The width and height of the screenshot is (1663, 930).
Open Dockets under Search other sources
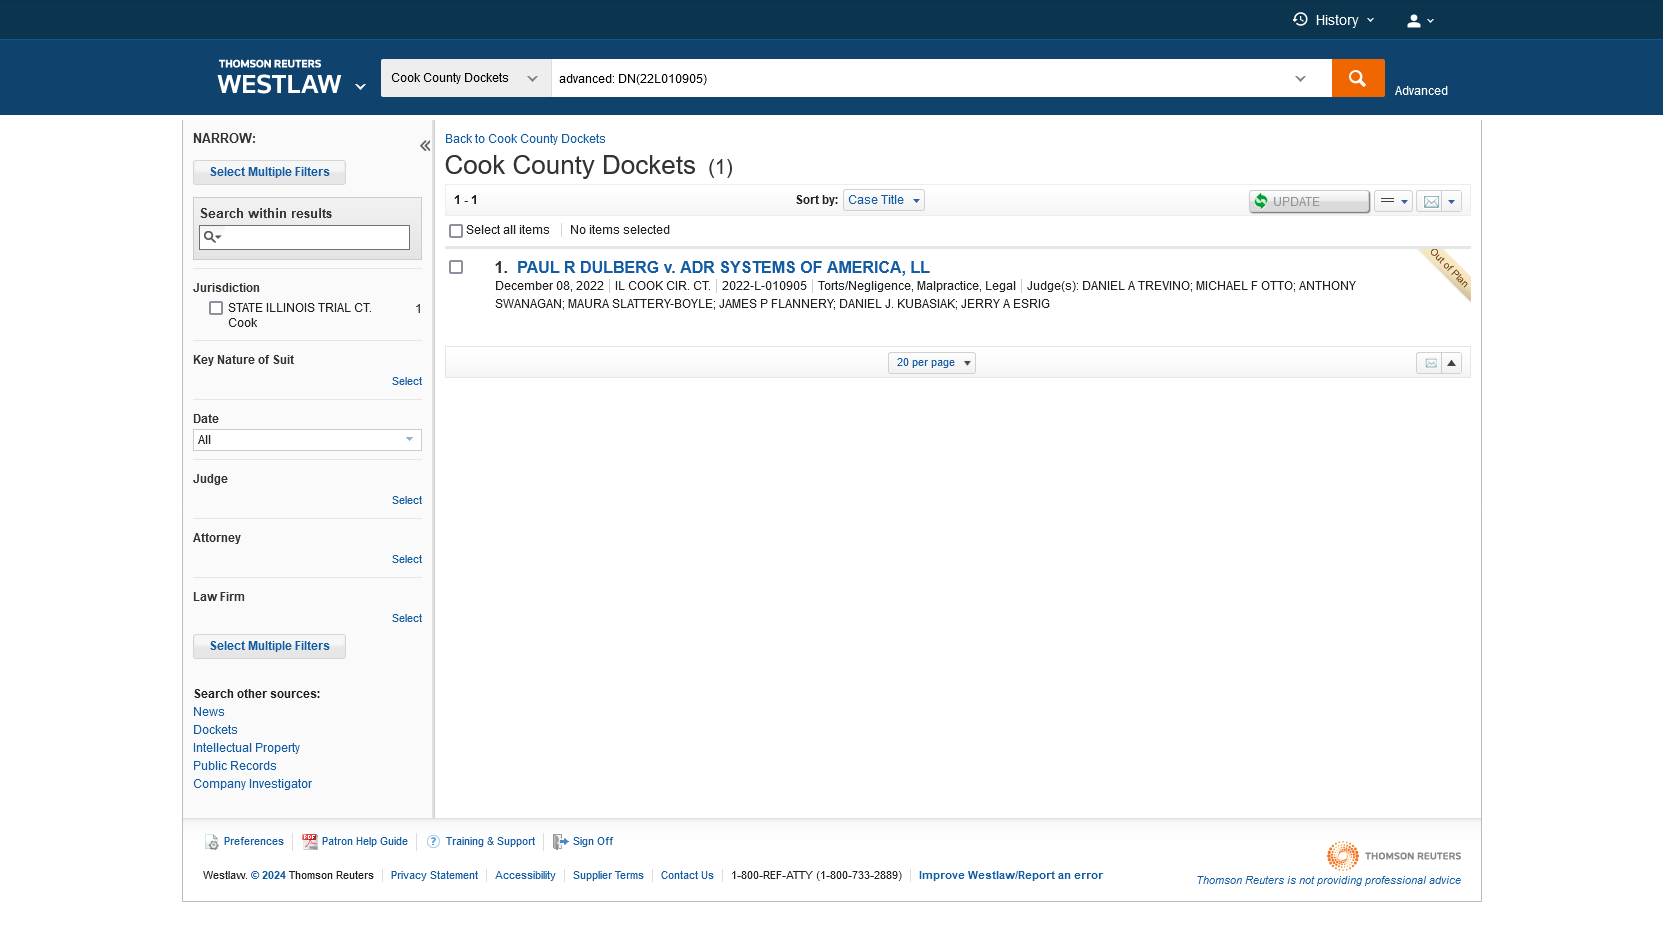coord(215,730)
